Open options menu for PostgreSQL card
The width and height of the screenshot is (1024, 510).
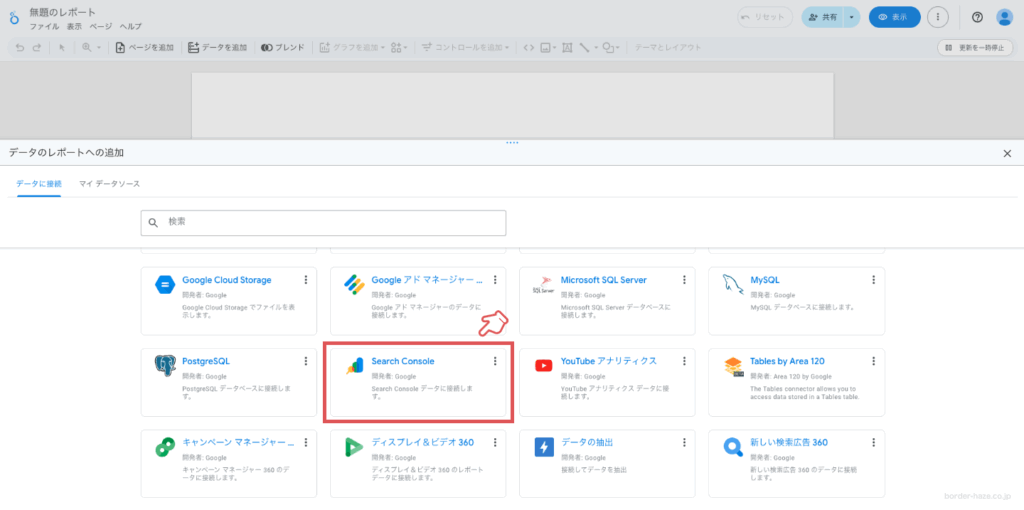coord(306,361)
